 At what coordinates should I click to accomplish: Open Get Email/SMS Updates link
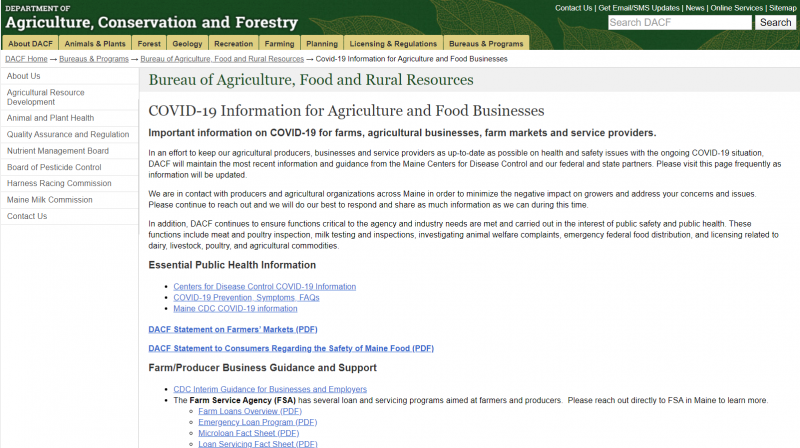(x=639, y=8)
